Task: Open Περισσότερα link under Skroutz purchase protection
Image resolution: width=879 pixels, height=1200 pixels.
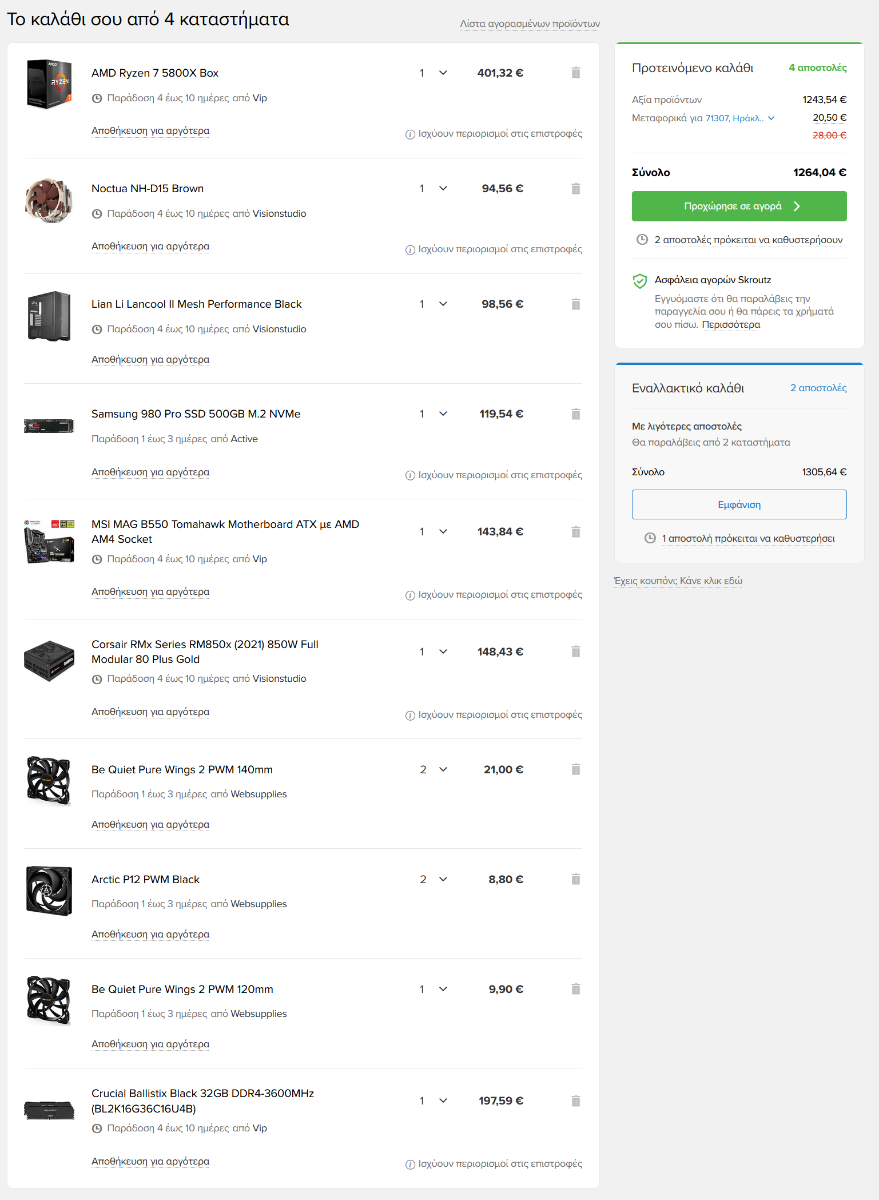Action: [x=731, y=325]
